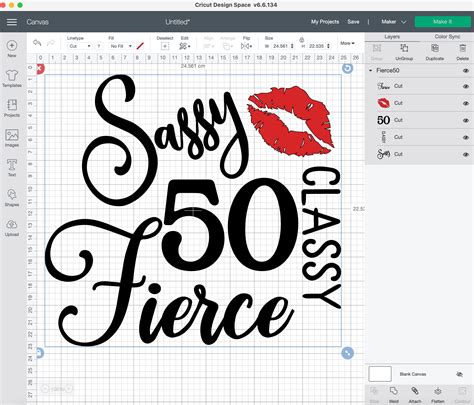Image resolution: width=474 pixels, height=405 pixels.
Task: Click the red X delete handle on canvas
Action: pos(40,69)
